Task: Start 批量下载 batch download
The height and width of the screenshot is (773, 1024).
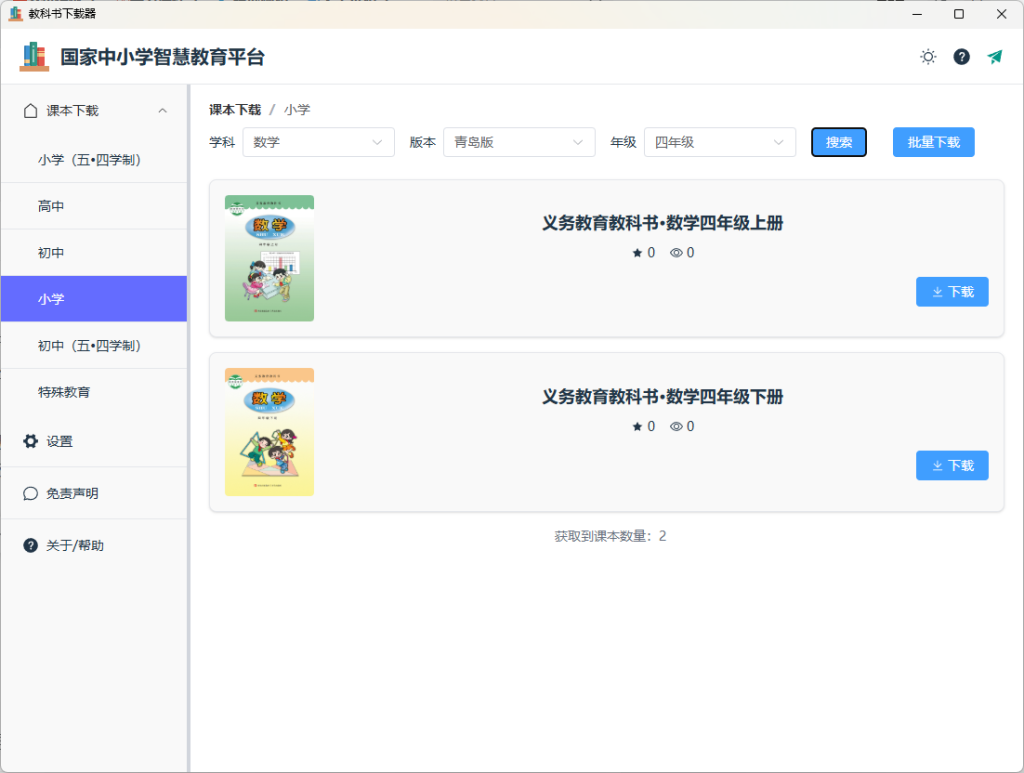Action: point(933,142)
